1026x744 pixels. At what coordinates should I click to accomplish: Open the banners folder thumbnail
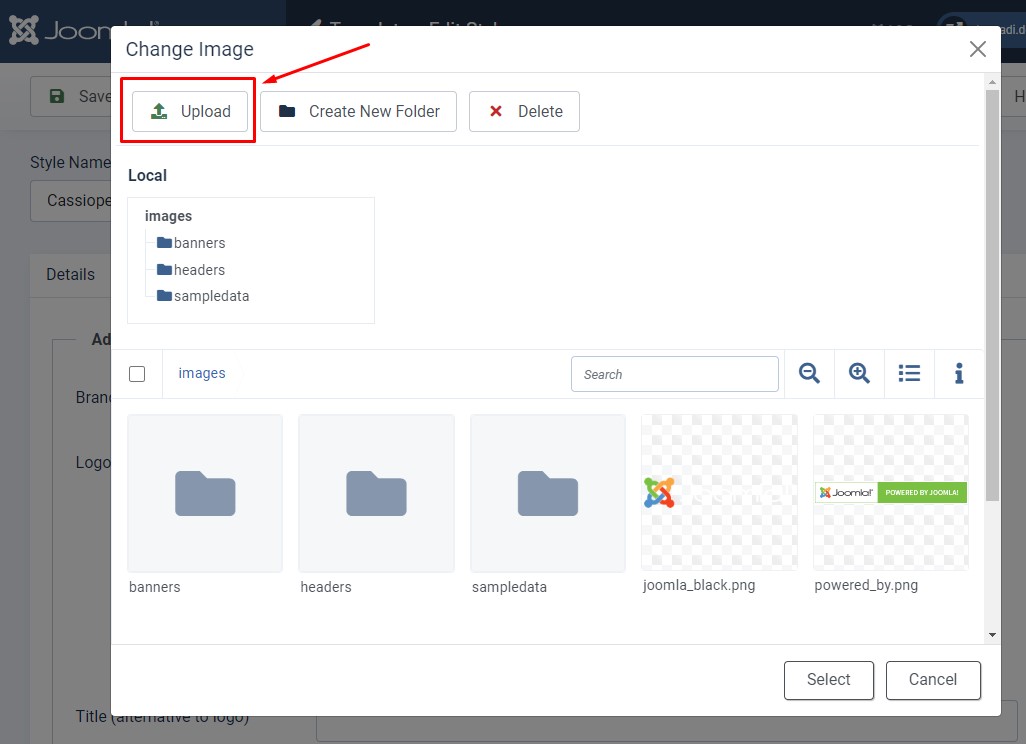coord(205,493)
